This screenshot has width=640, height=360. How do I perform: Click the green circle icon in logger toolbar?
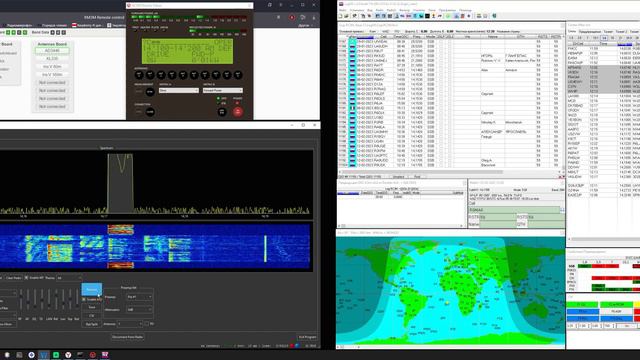pyautogui.click(x=448, y=16)
